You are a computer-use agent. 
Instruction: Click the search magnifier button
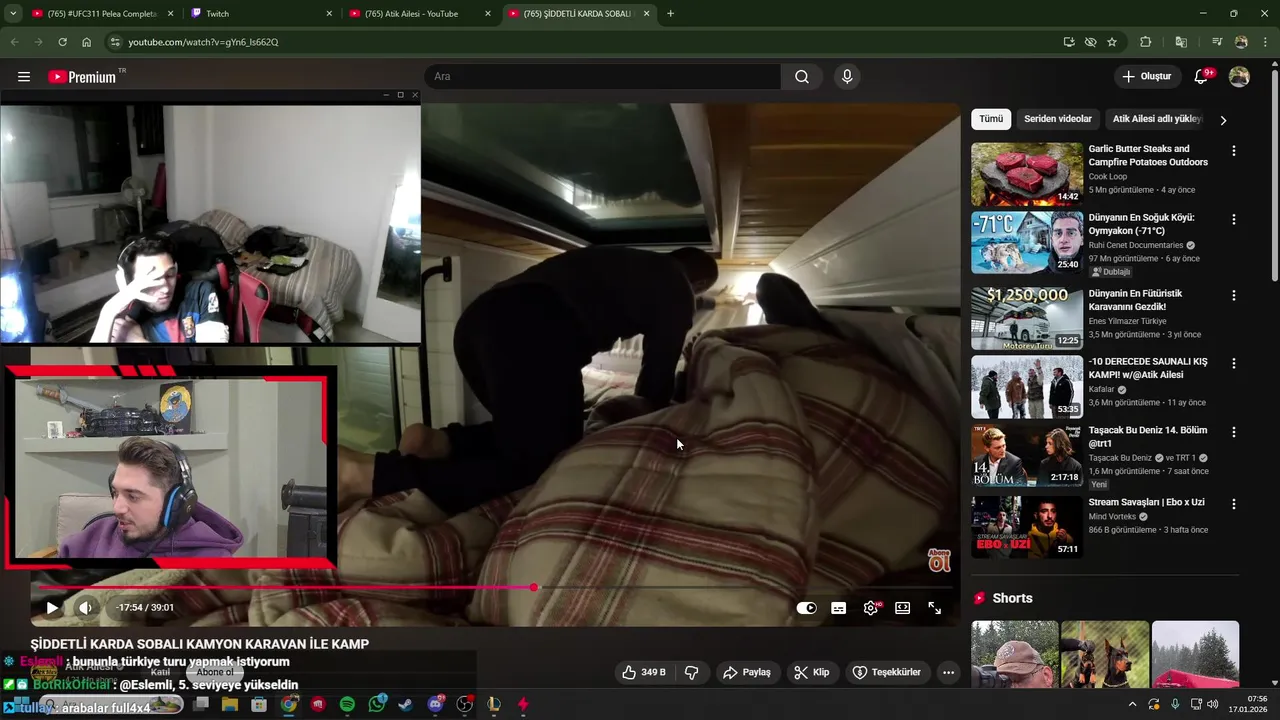(802, 77)
